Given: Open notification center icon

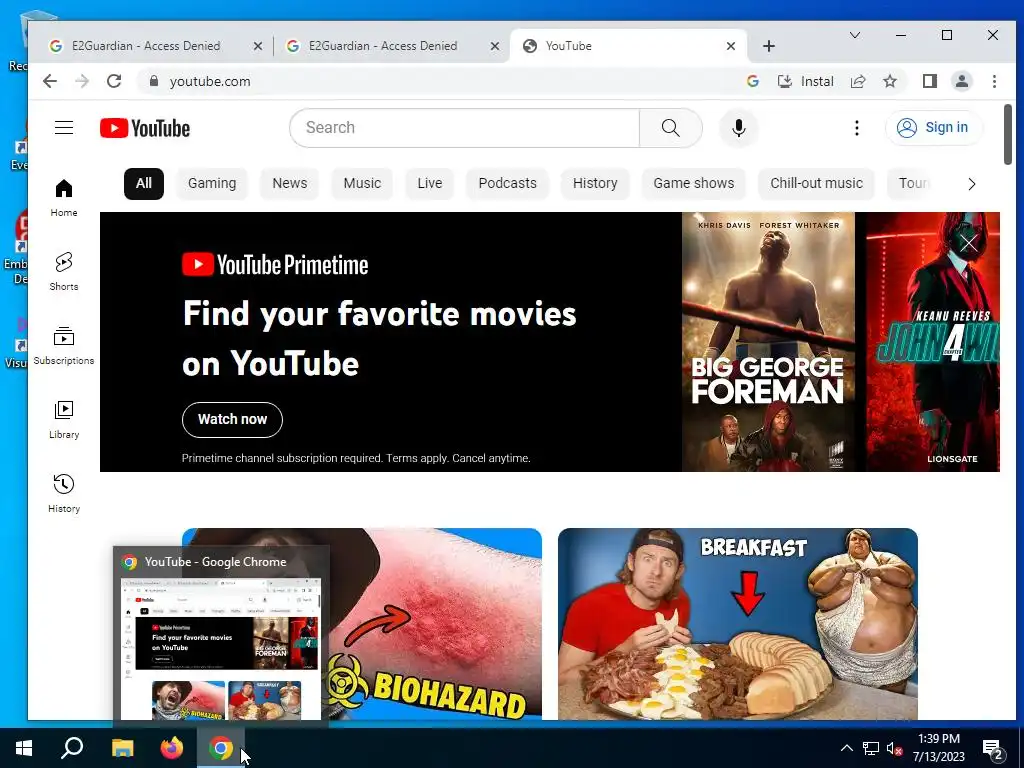Looking at the screenshot, I should tap(993, 748).
